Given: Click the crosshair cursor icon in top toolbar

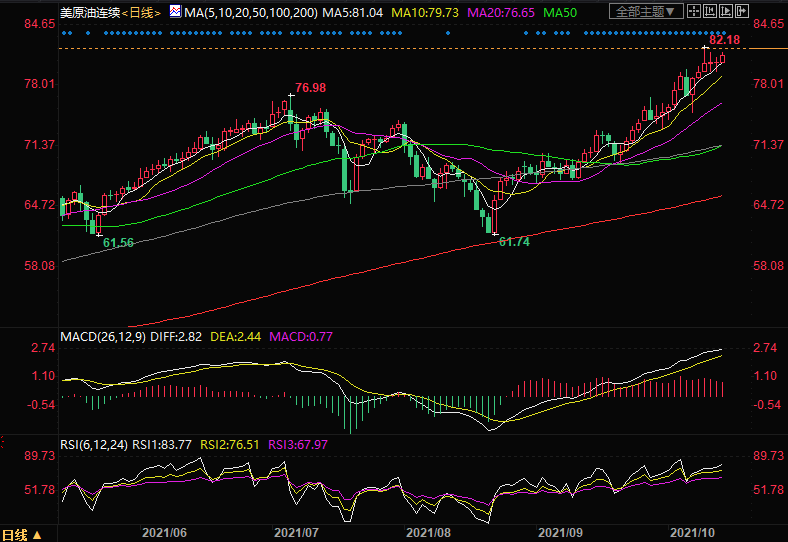Looking at the screenshot, I should (693, 12).
